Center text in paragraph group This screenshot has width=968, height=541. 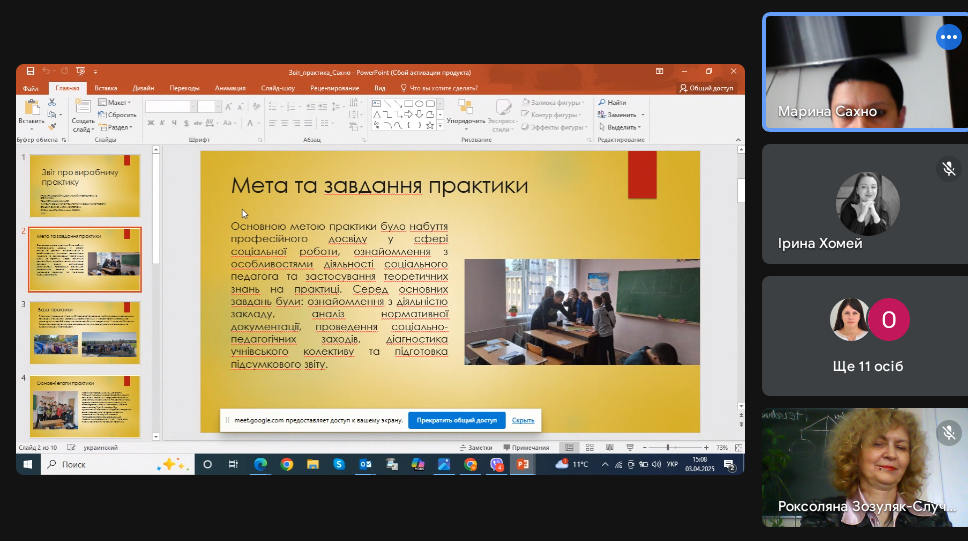285,123
